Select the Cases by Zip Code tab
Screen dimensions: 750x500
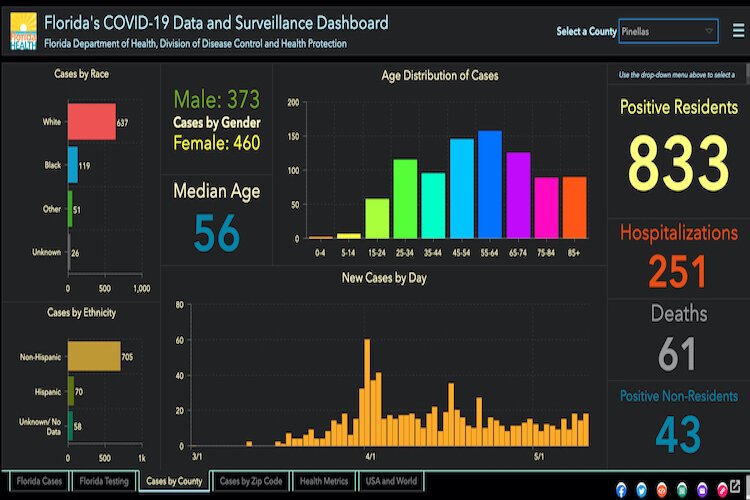[251, 481]
